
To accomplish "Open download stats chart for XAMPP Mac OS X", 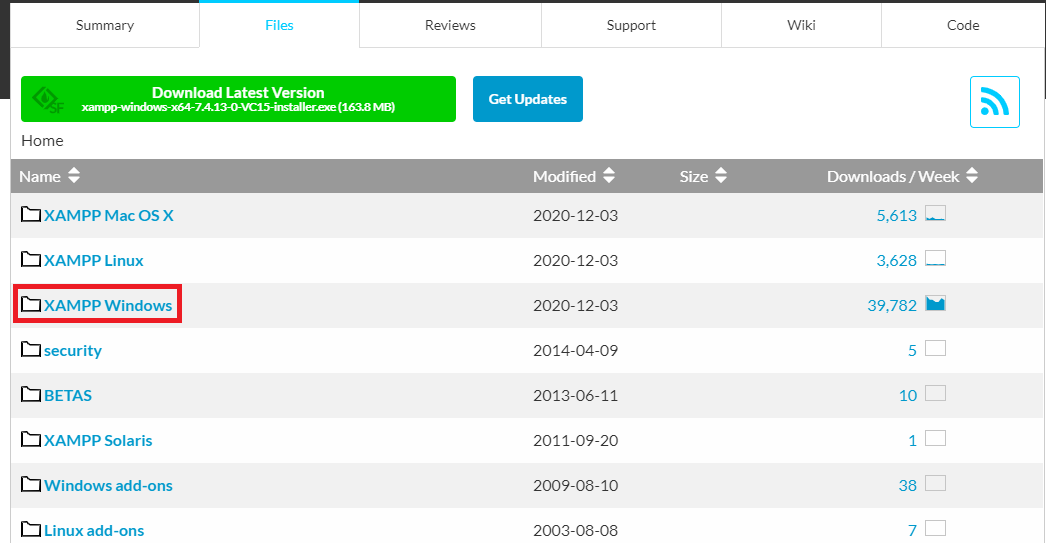I will coord(935,213).
